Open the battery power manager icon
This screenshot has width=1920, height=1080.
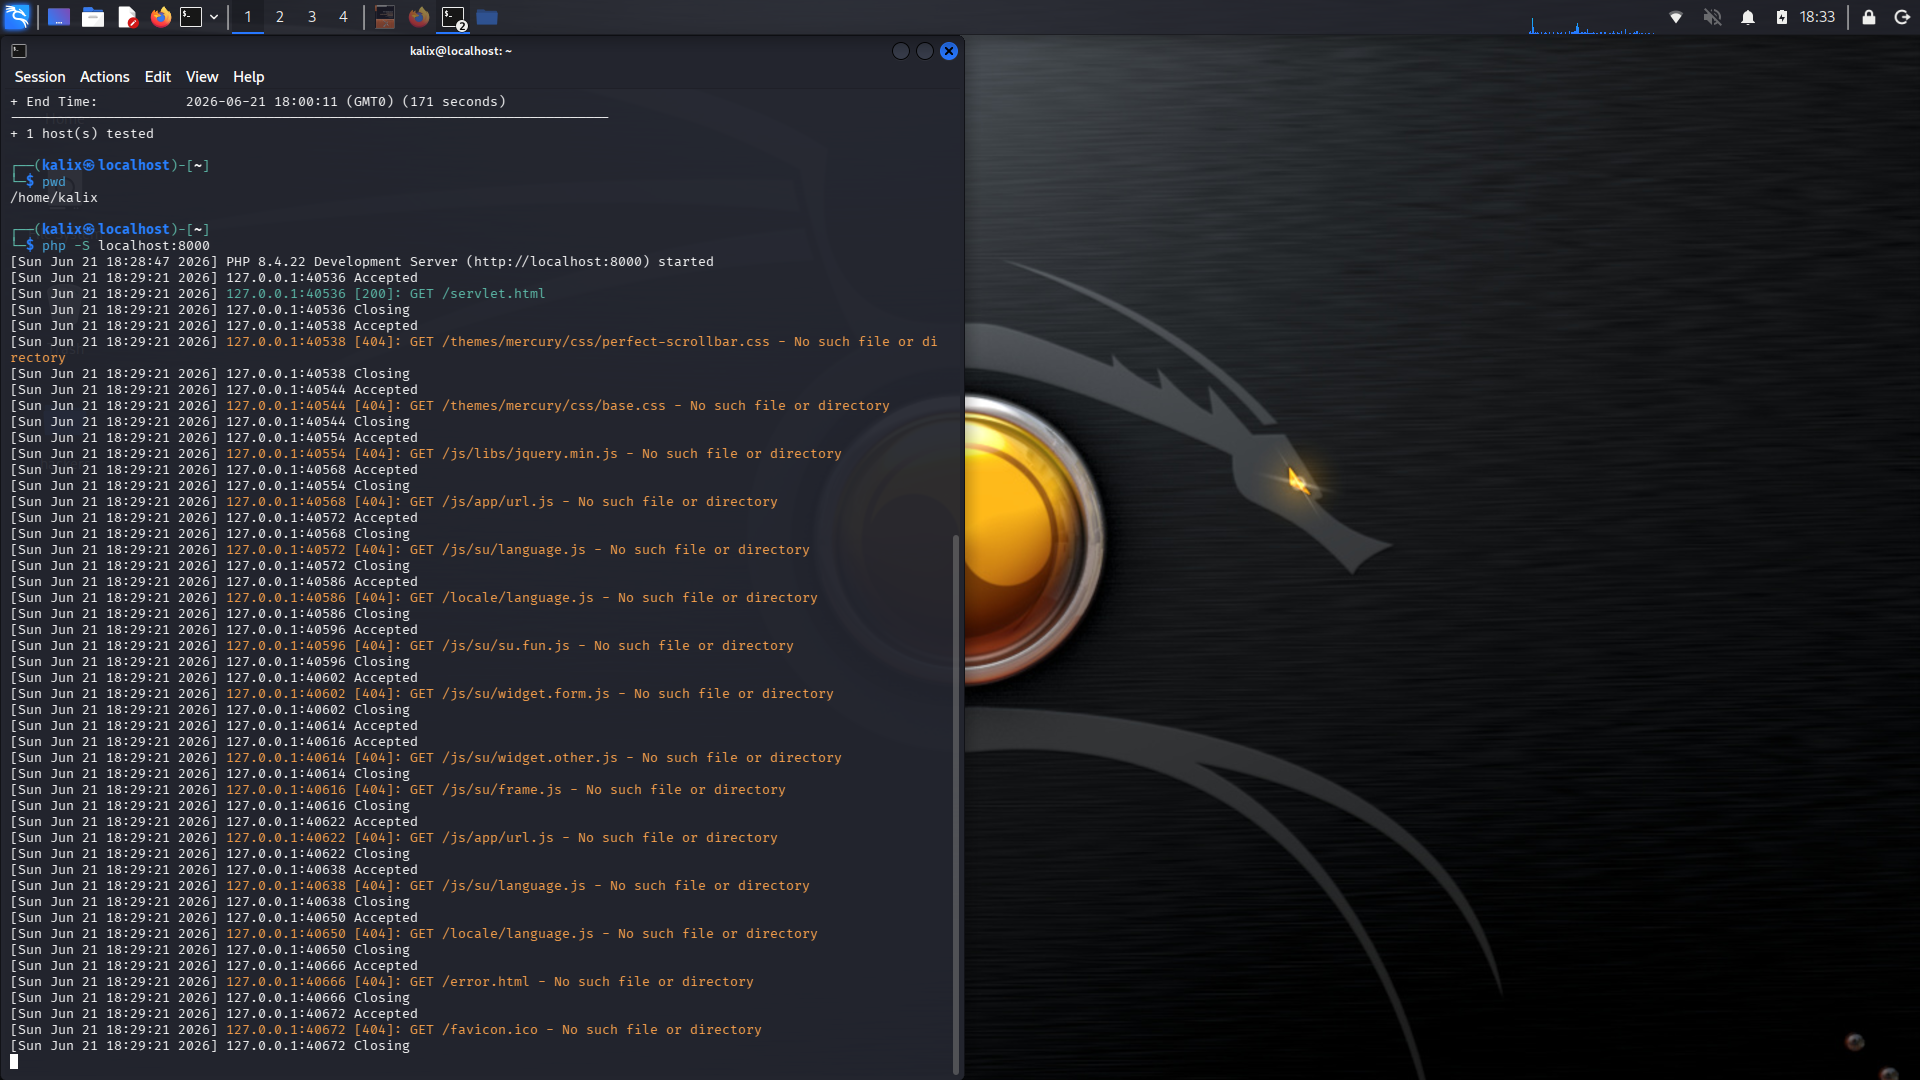(1781, 17)
